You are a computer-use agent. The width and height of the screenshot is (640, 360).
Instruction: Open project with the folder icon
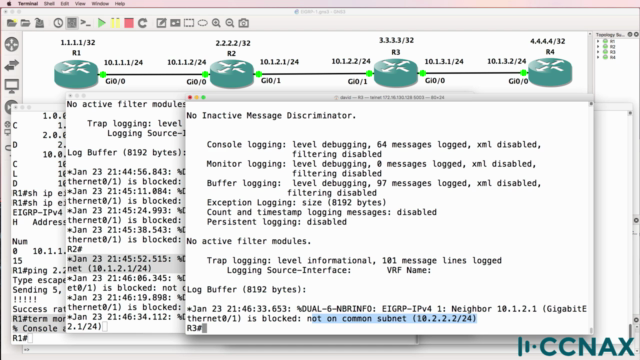coord(25,23)
